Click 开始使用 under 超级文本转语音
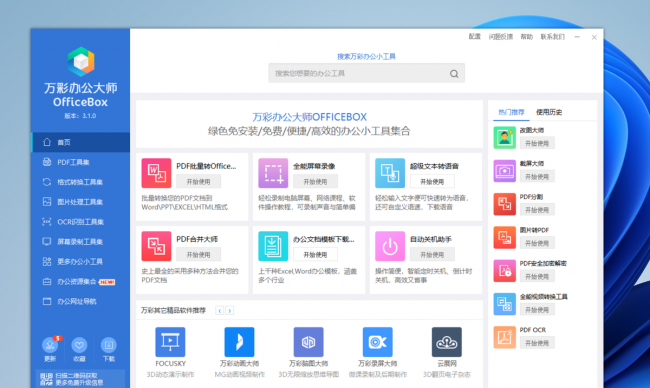The image size is (650, 388). [432, 182]
